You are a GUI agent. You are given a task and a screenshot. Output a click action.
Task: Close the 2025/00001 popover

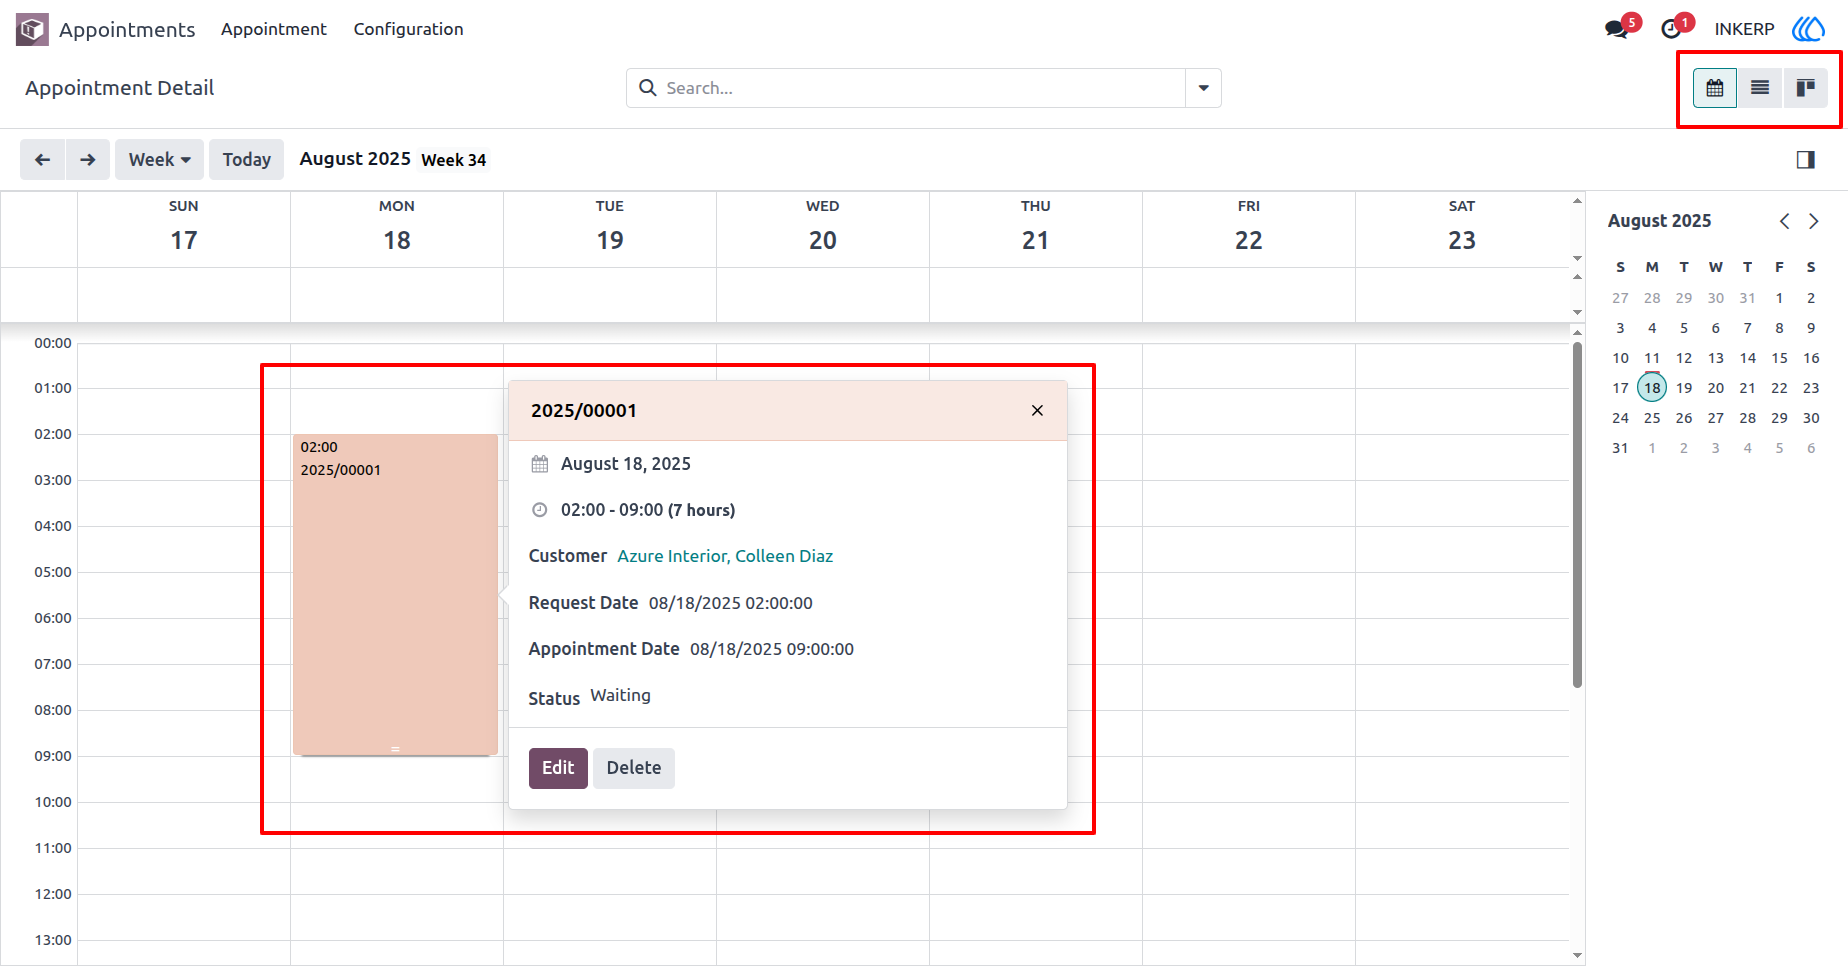tap(1037, 411)
